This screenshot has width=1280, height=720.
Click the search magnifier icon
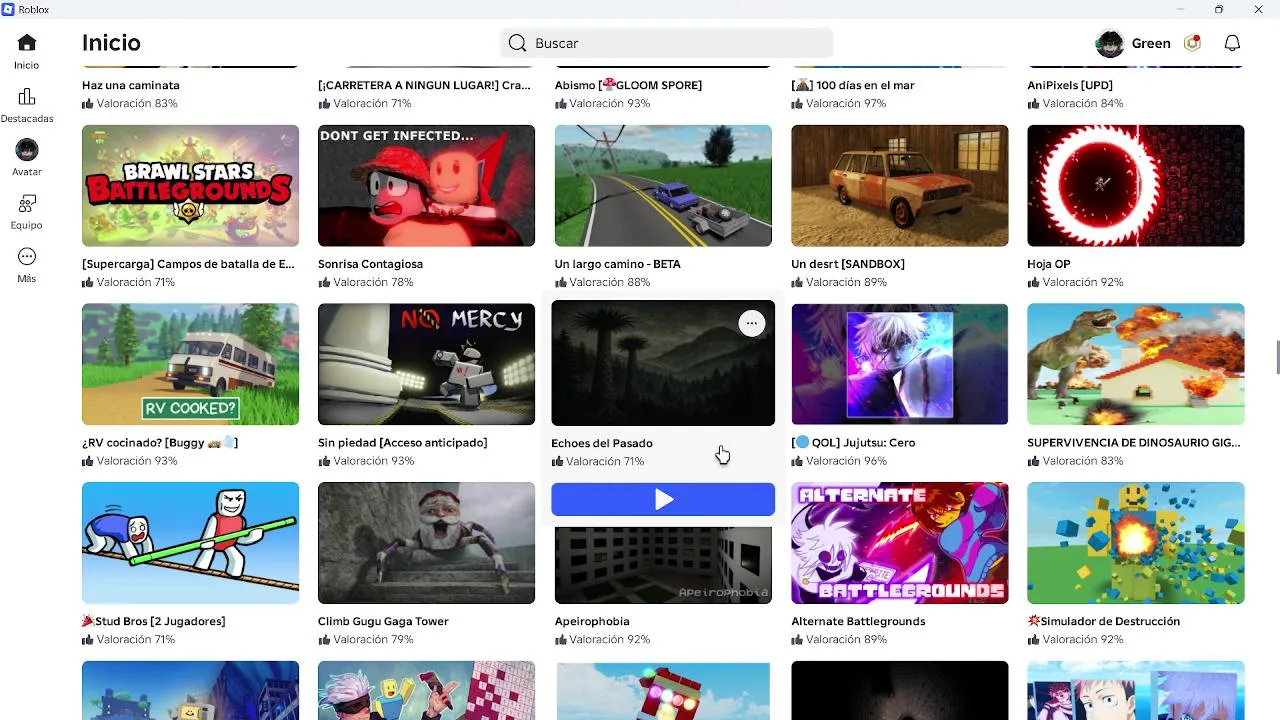click(x=517, y=43)
